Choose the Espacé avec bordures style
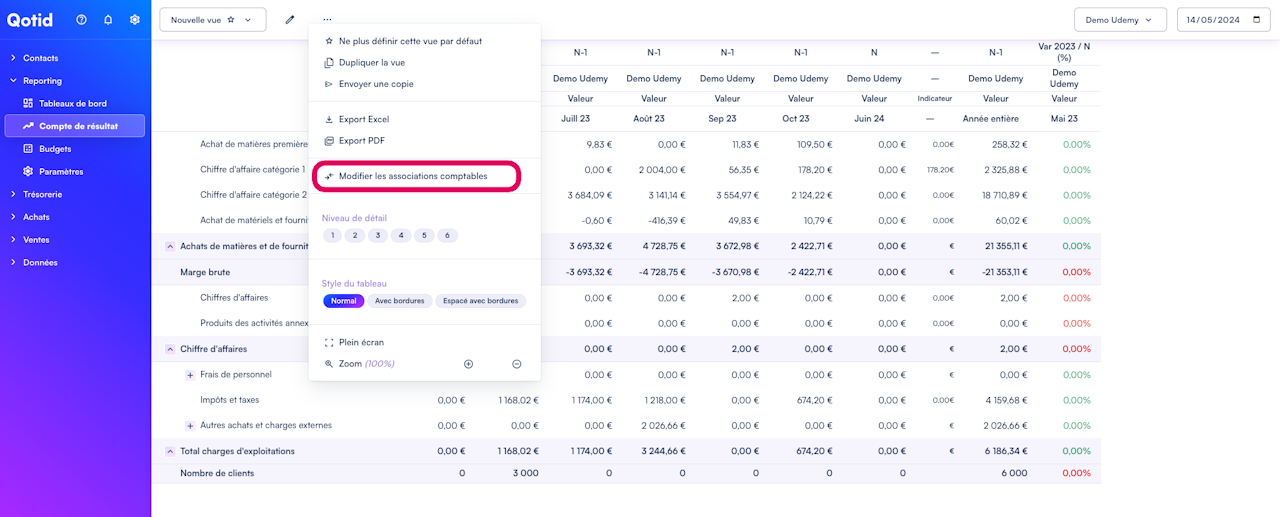Viewport: 1280px width, 517px height. point(481,301)
